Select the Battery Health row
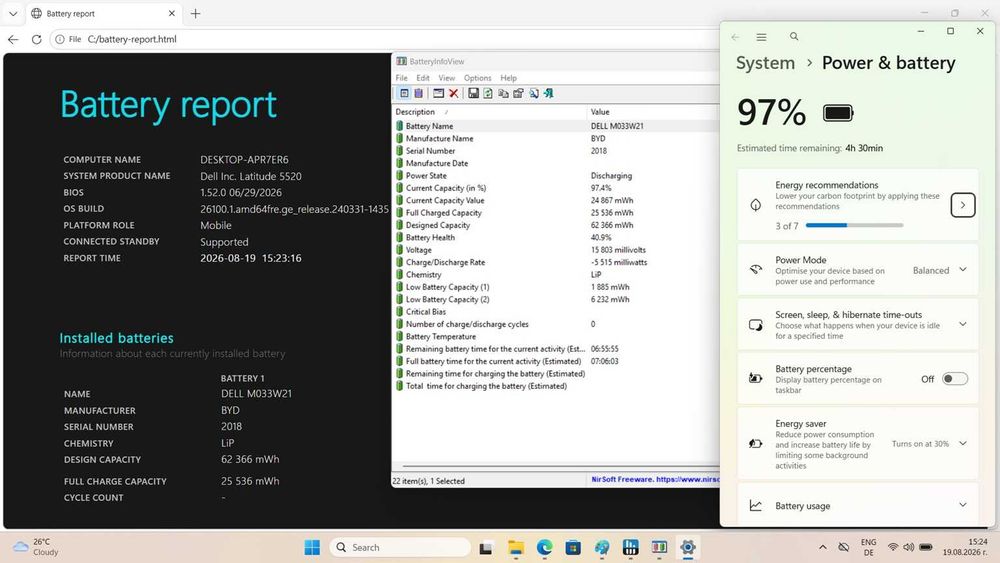Viewport: 1000px width, 563px height. click(556, 237)
